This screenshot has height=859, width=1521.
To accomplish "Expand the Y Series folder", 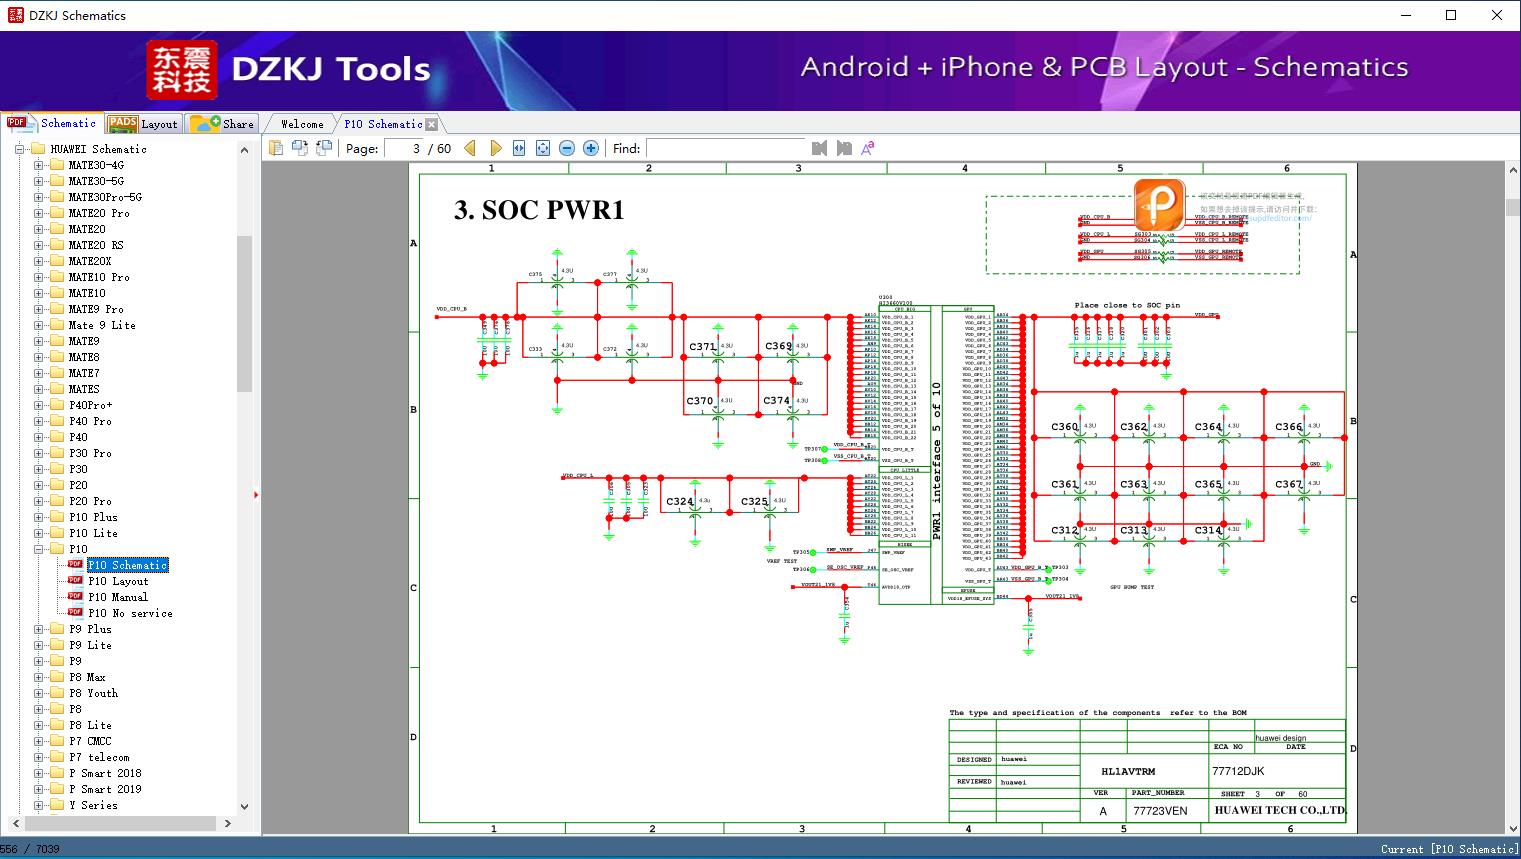I will click(x=39, y=805).
